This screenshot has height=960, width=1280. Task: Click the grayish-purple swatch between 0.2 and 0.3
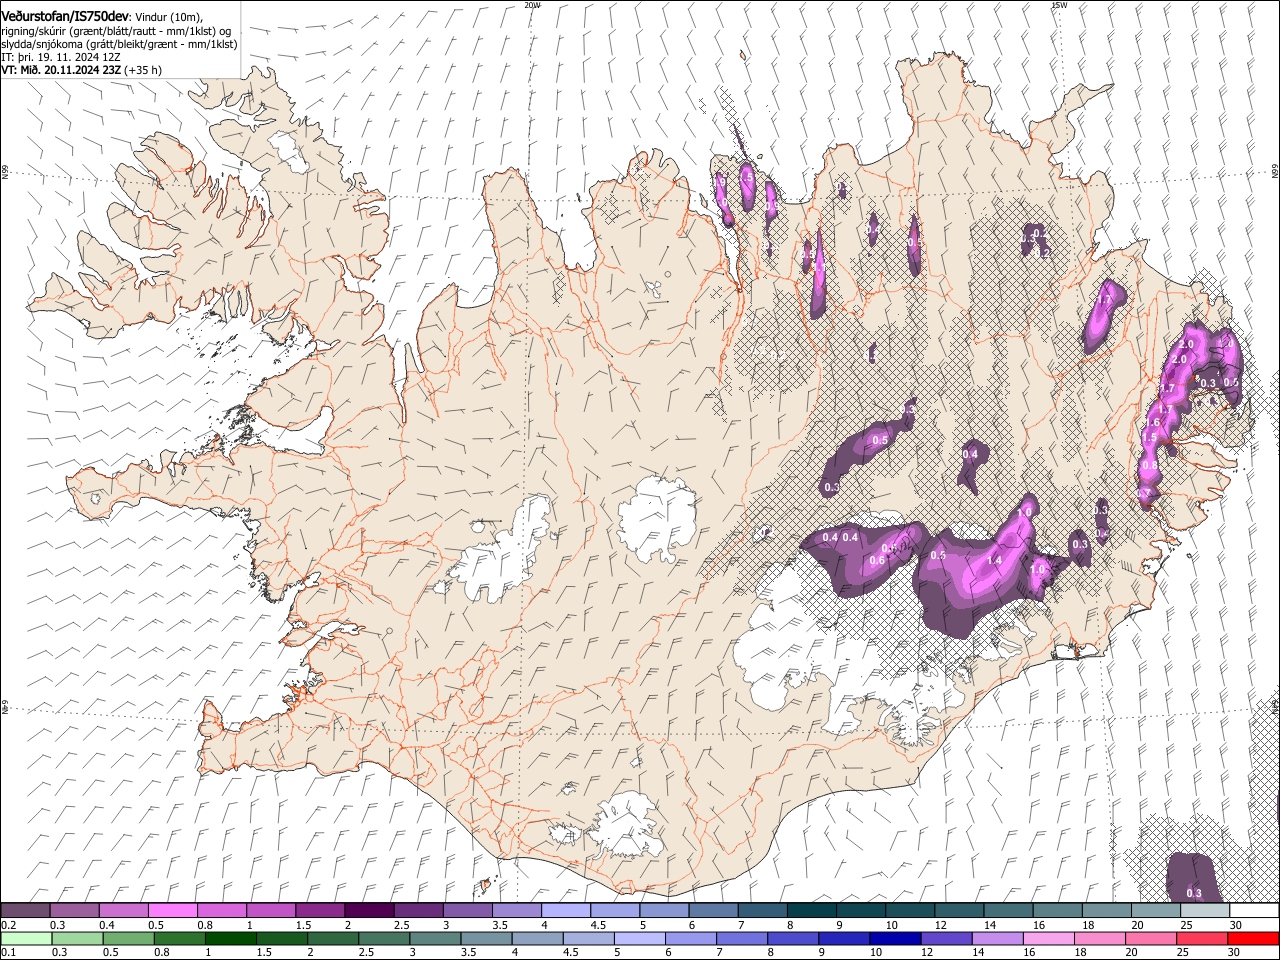tap(26, 911)
